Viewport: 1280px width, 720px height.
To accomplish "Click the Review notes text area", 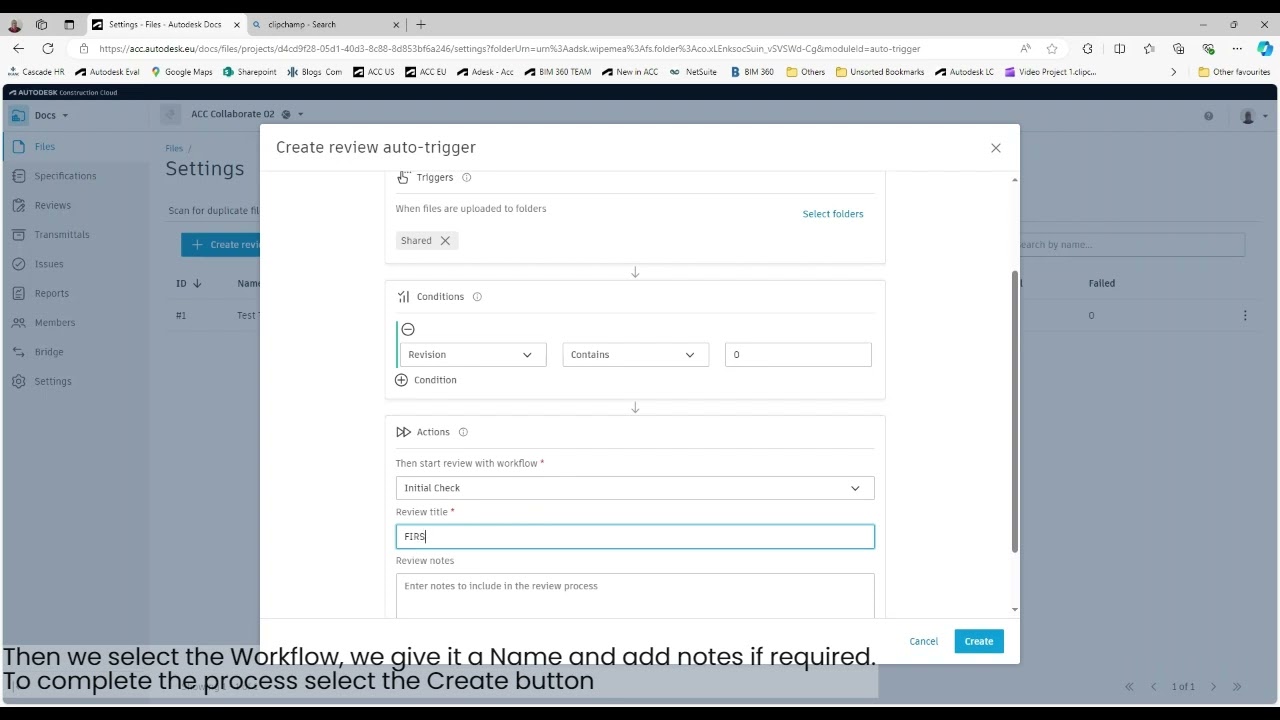I will click(635, 596).
